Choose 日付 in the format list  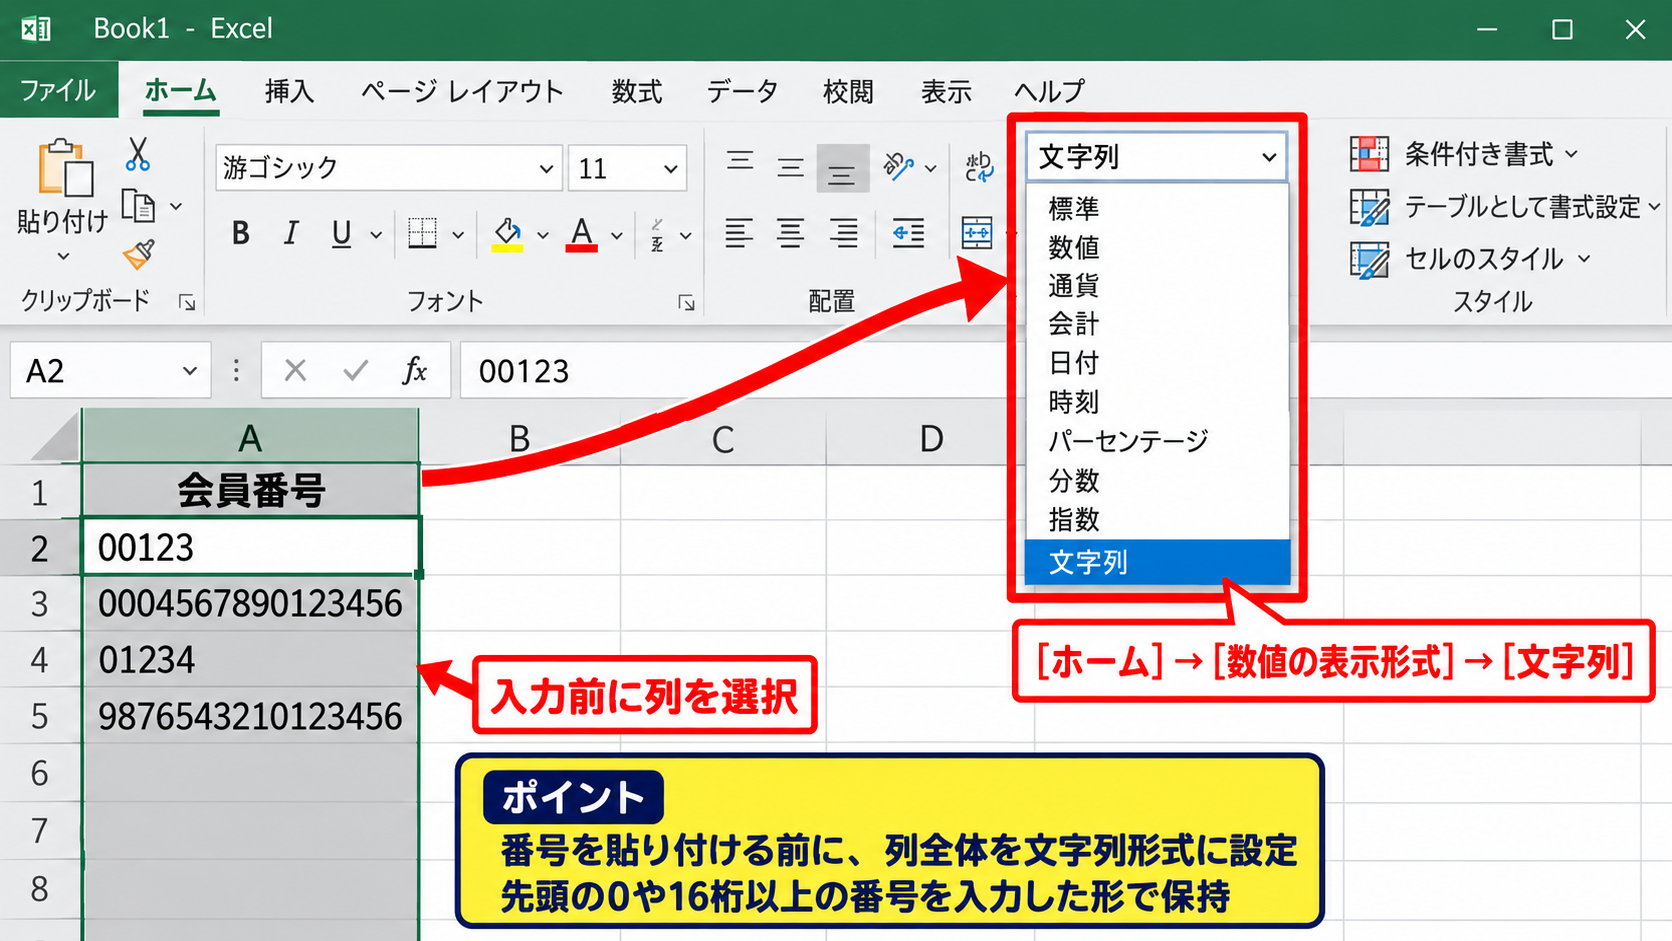tap(1158, 363)
